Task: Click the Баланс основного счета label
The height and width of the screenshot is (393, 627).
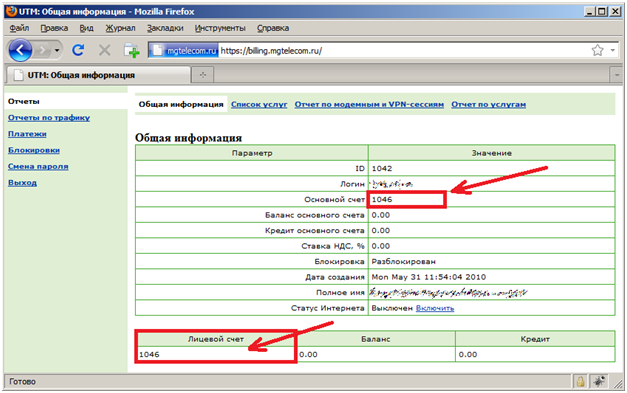Action: (x=315, y=215)
